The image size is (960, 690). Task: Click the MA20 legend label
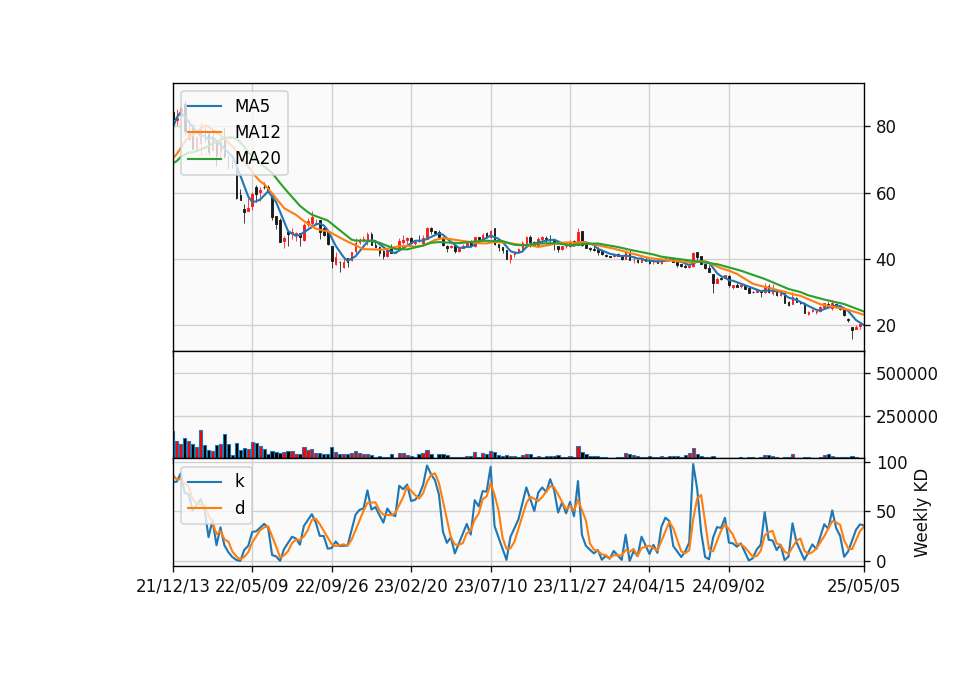[257, 158]
